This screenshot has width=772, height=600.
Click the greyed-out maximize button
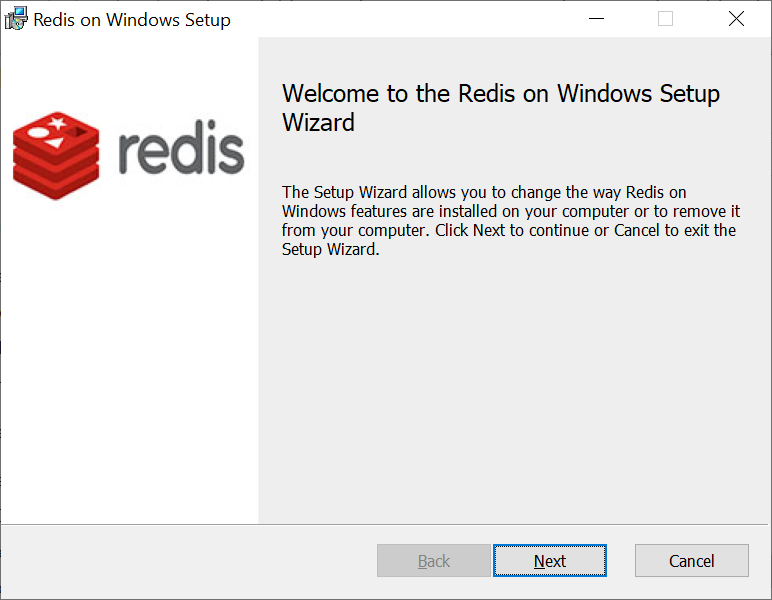click(x=666, y=19)
